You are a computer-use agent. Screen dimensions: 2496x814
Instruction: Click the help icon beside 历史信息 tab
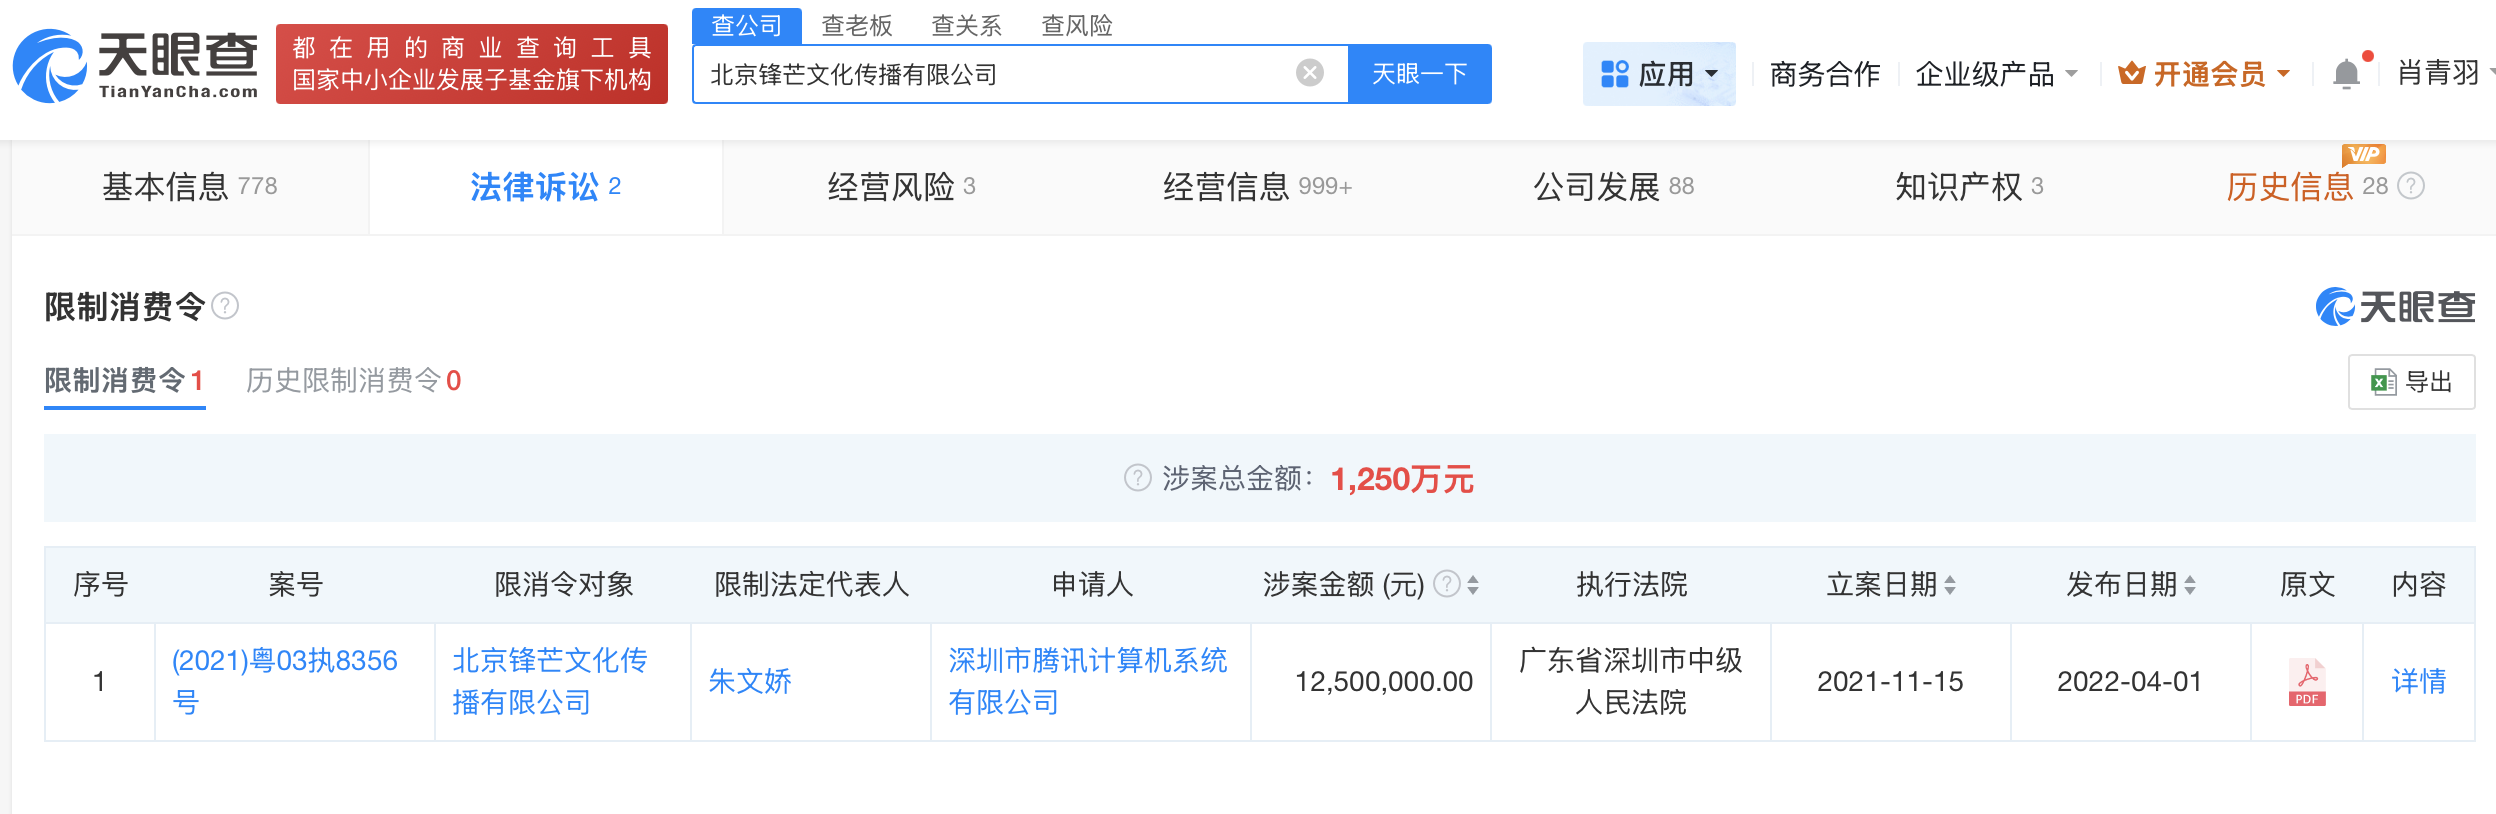point(2411,186)
